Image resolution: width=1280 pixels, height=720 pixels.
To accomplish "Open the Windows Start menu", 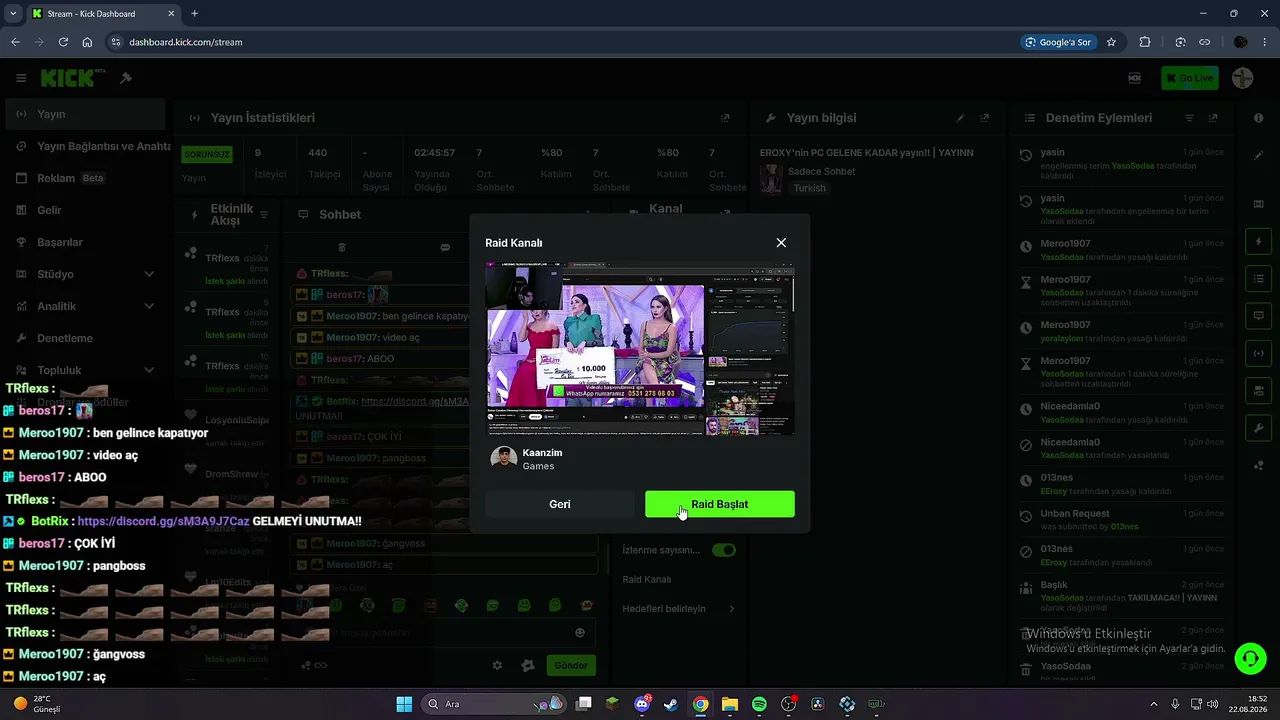I will point(404,704).
